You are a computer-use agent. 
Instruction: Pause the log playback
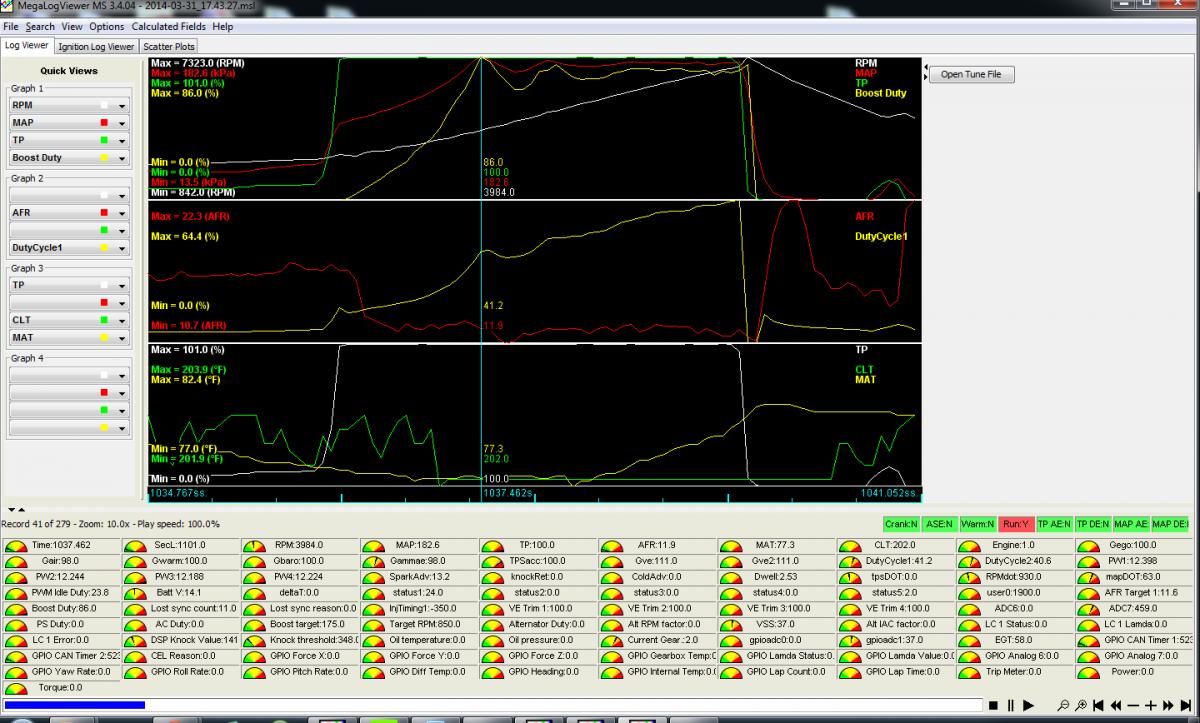1011,705
